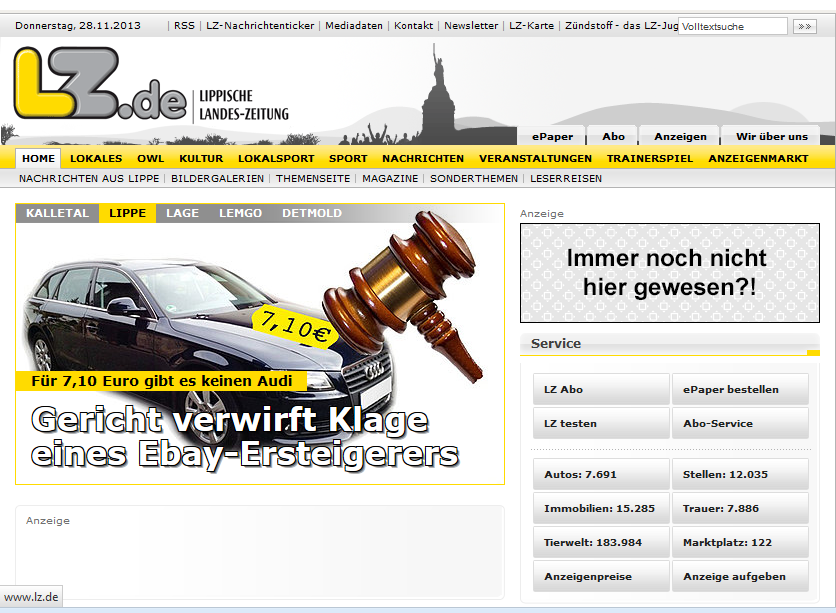Click the Anzeigenpreise button

601,576
